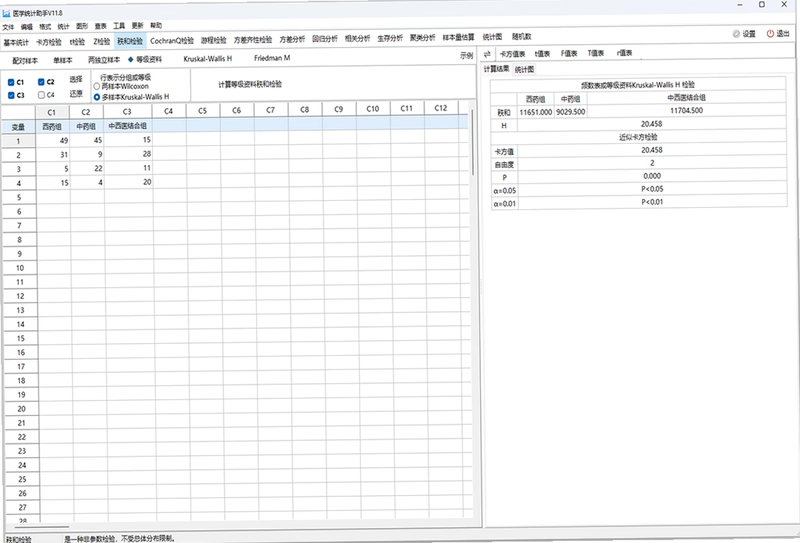Switch to the 游程检验 tab
This screenshot has width=800, height=543.
213,40
